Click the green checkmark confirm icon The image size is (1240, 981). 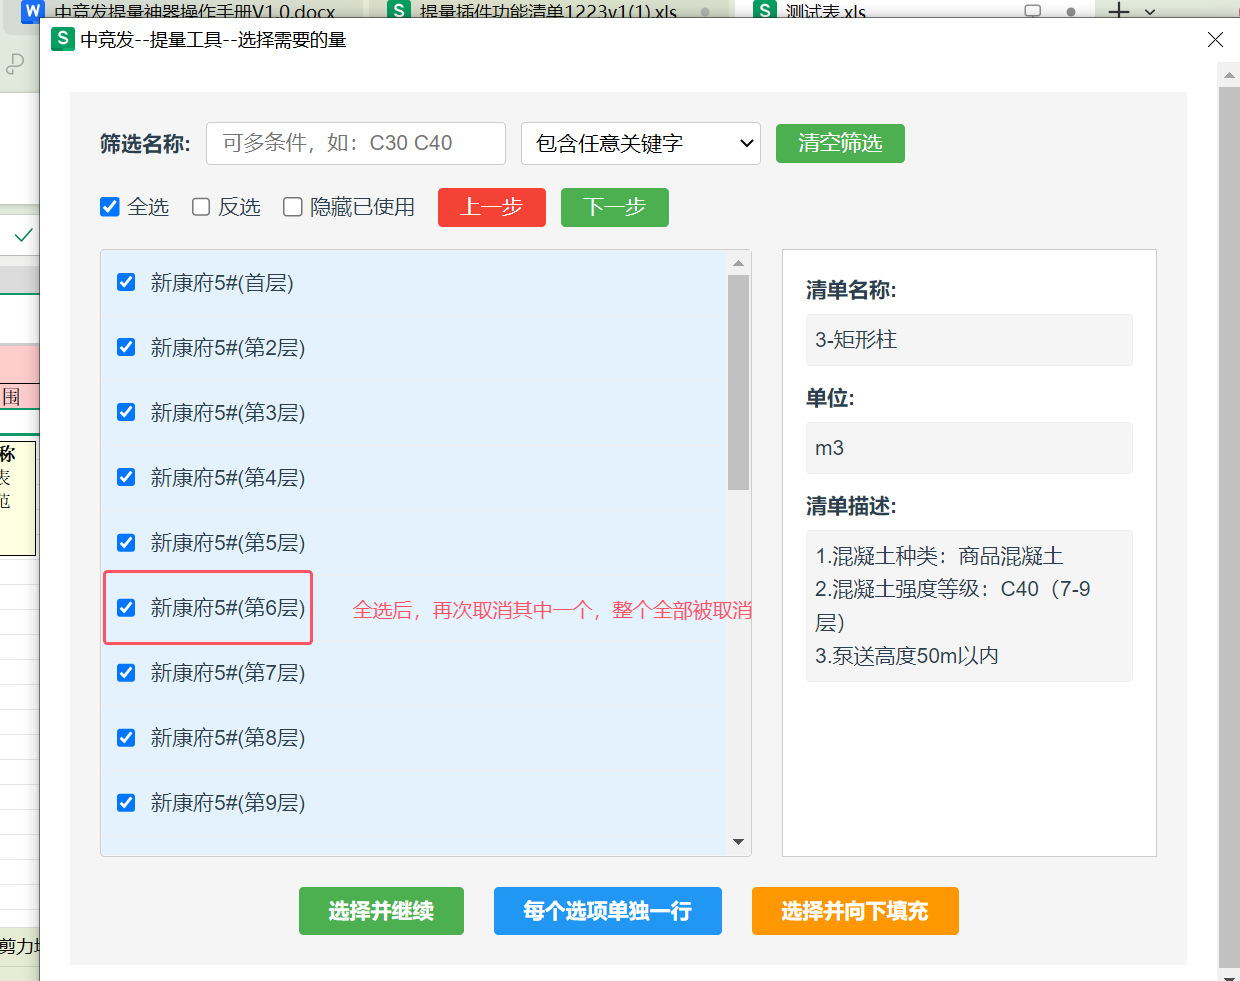click(23, 235)
